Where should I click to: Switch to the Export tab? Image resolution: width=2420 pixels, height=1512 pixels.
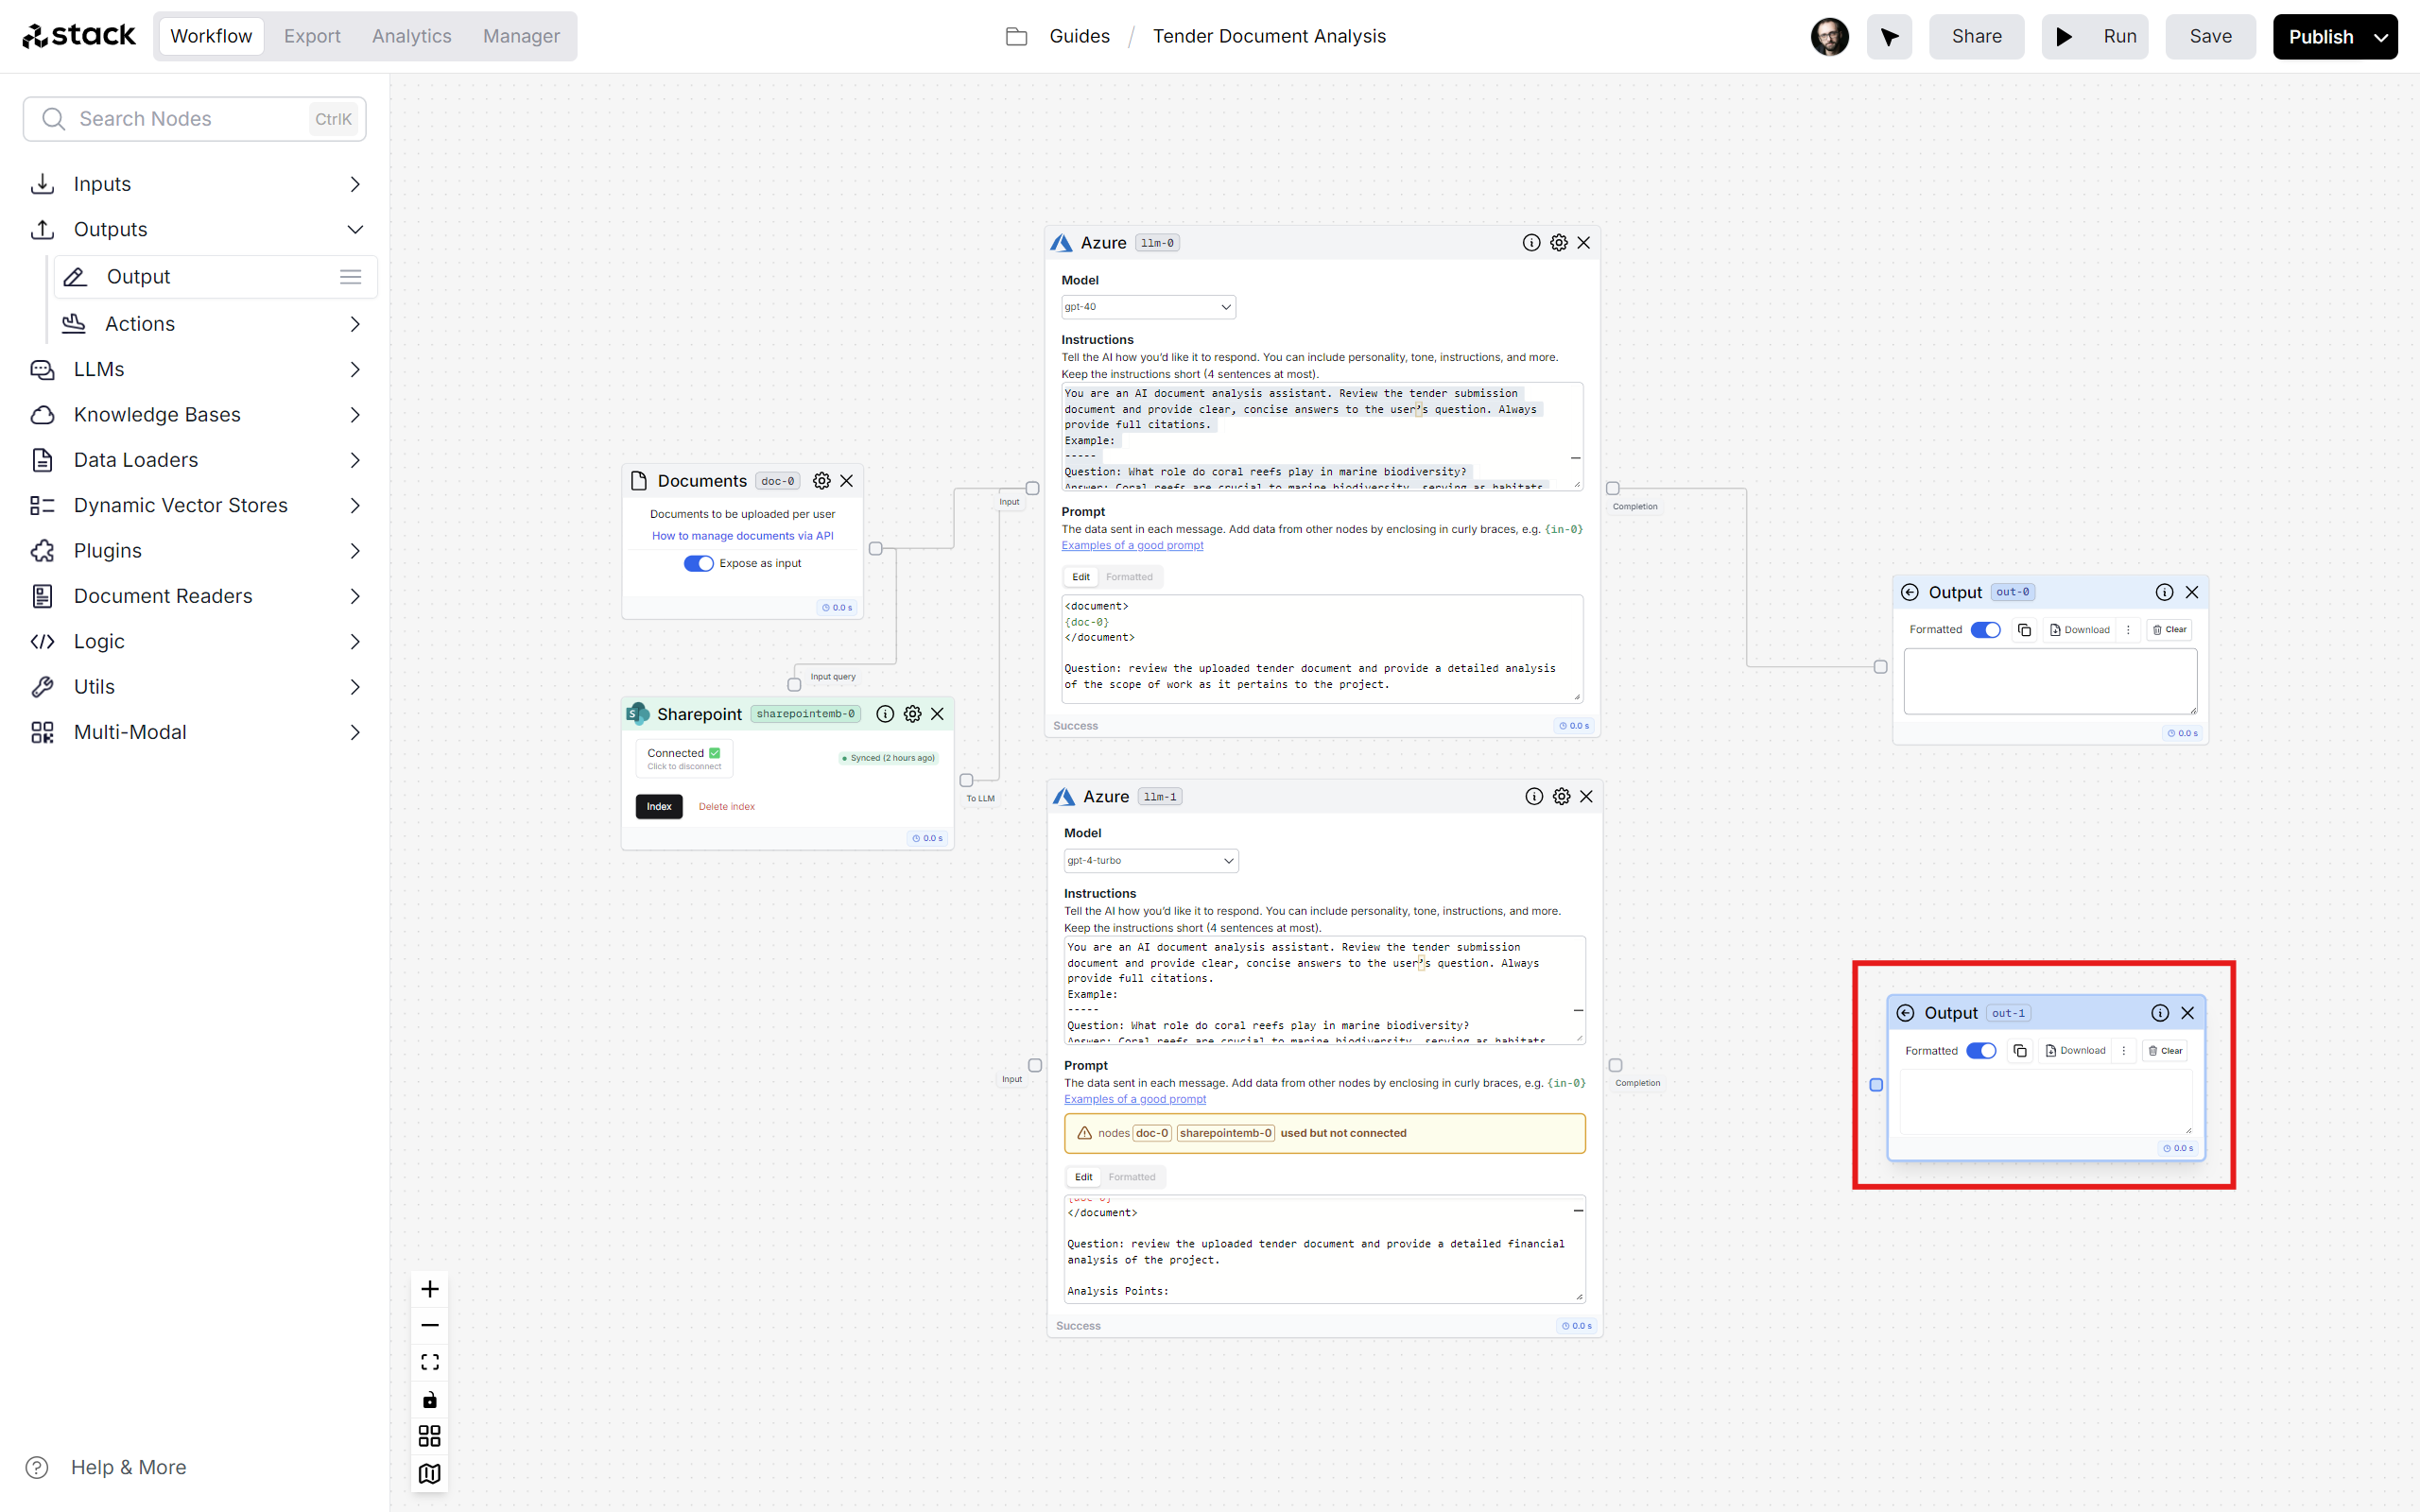click(x=312, y=36)
